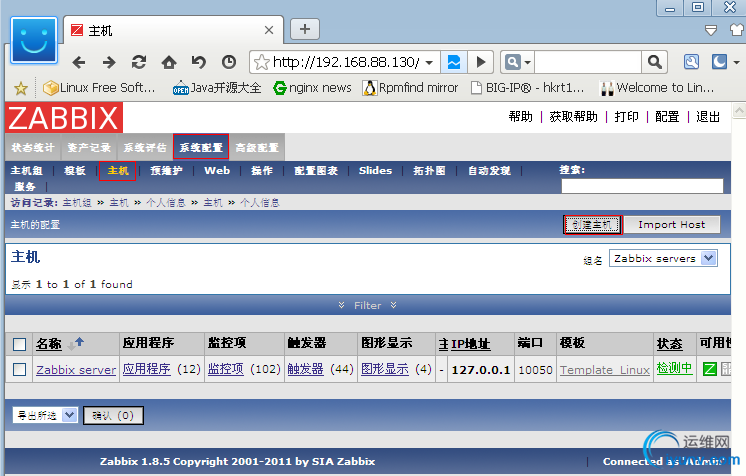Viewport: 746px width, 476px height.
Task: Open a new tab with plus
Action: pyautogui.click(x=305, y=30)
